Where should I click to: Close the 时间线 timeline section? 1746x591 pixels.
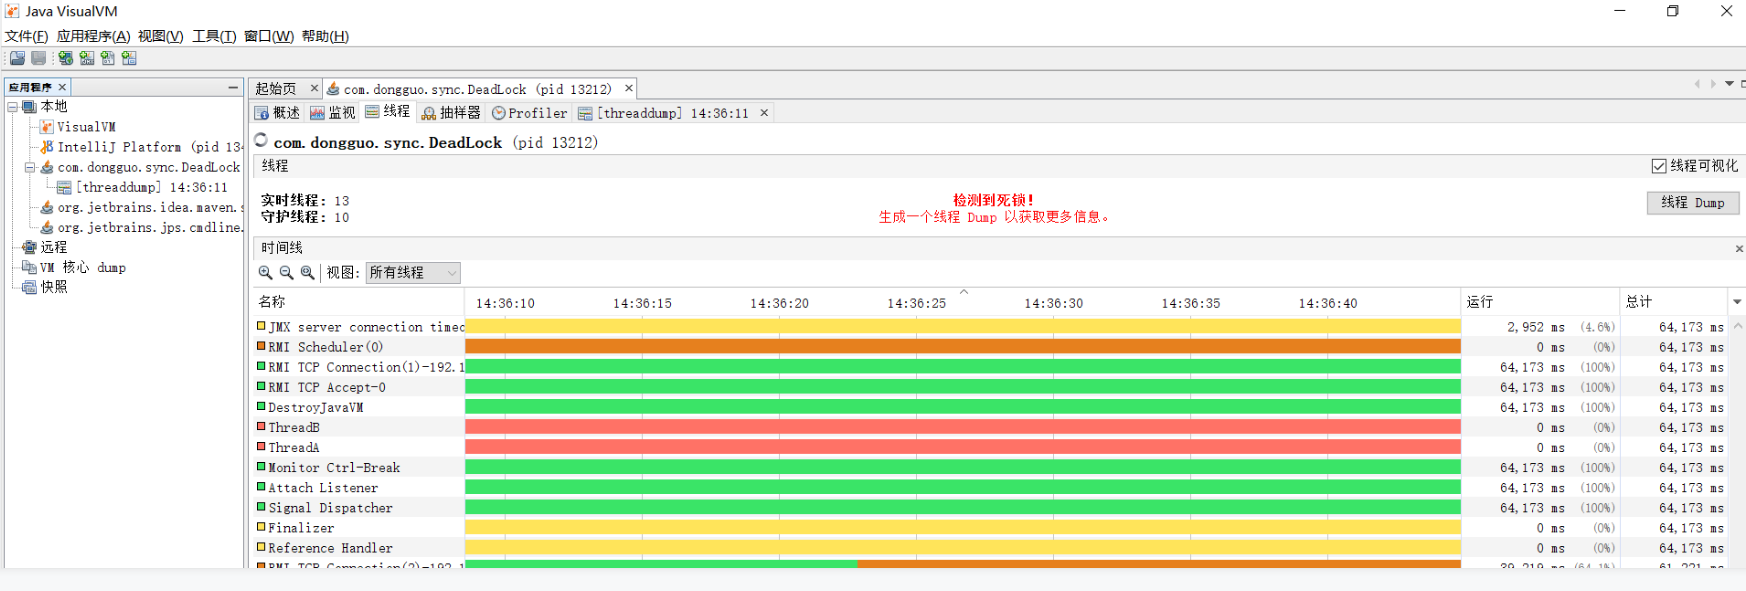pos(1739,248)
